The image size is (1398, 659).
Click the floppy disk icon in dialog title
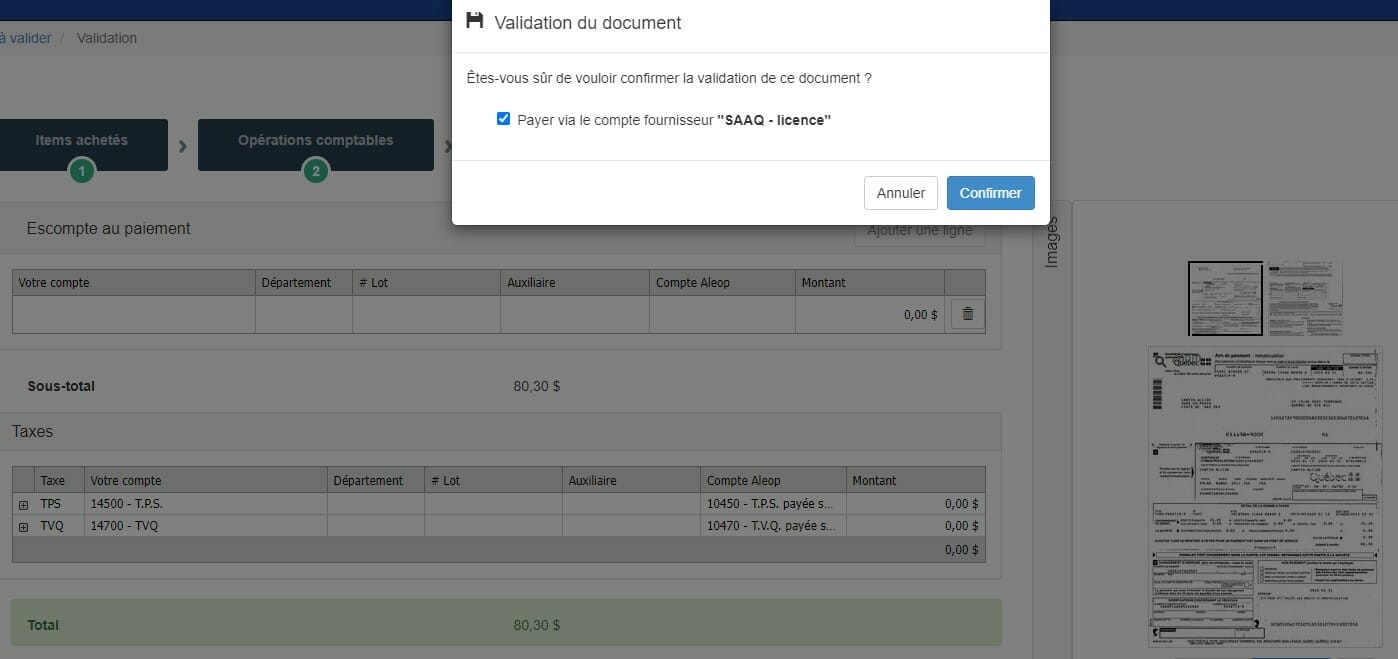475,22
